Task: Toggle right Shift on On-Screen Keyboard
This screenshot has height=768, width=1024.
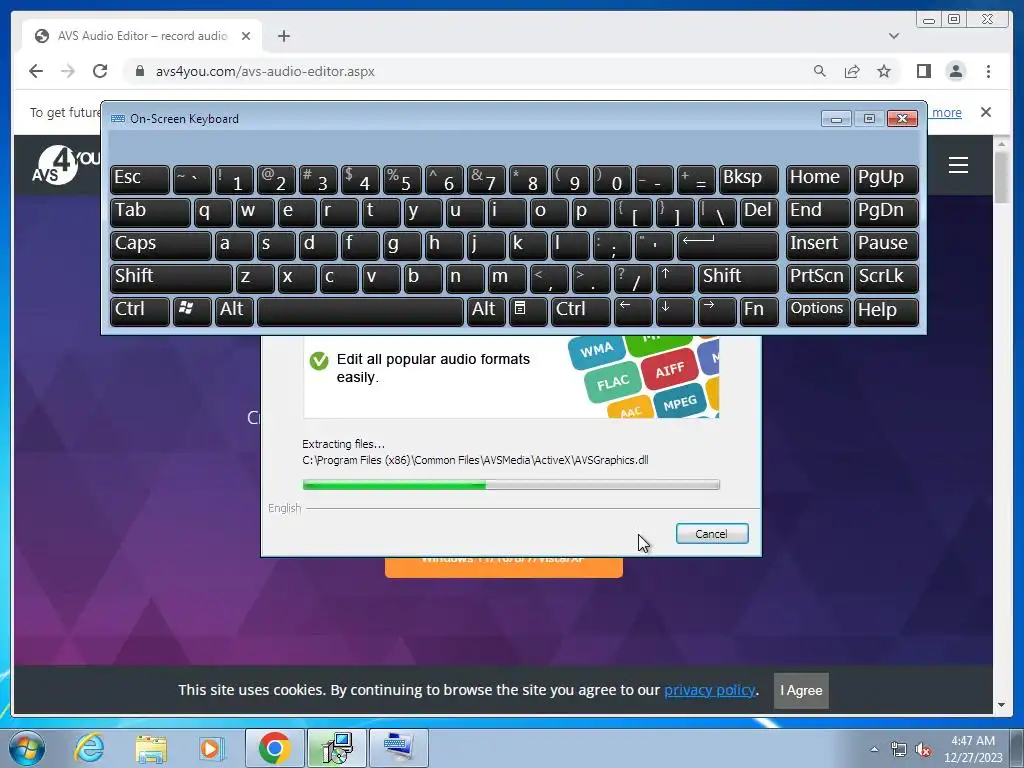Action: coord(738,278)
